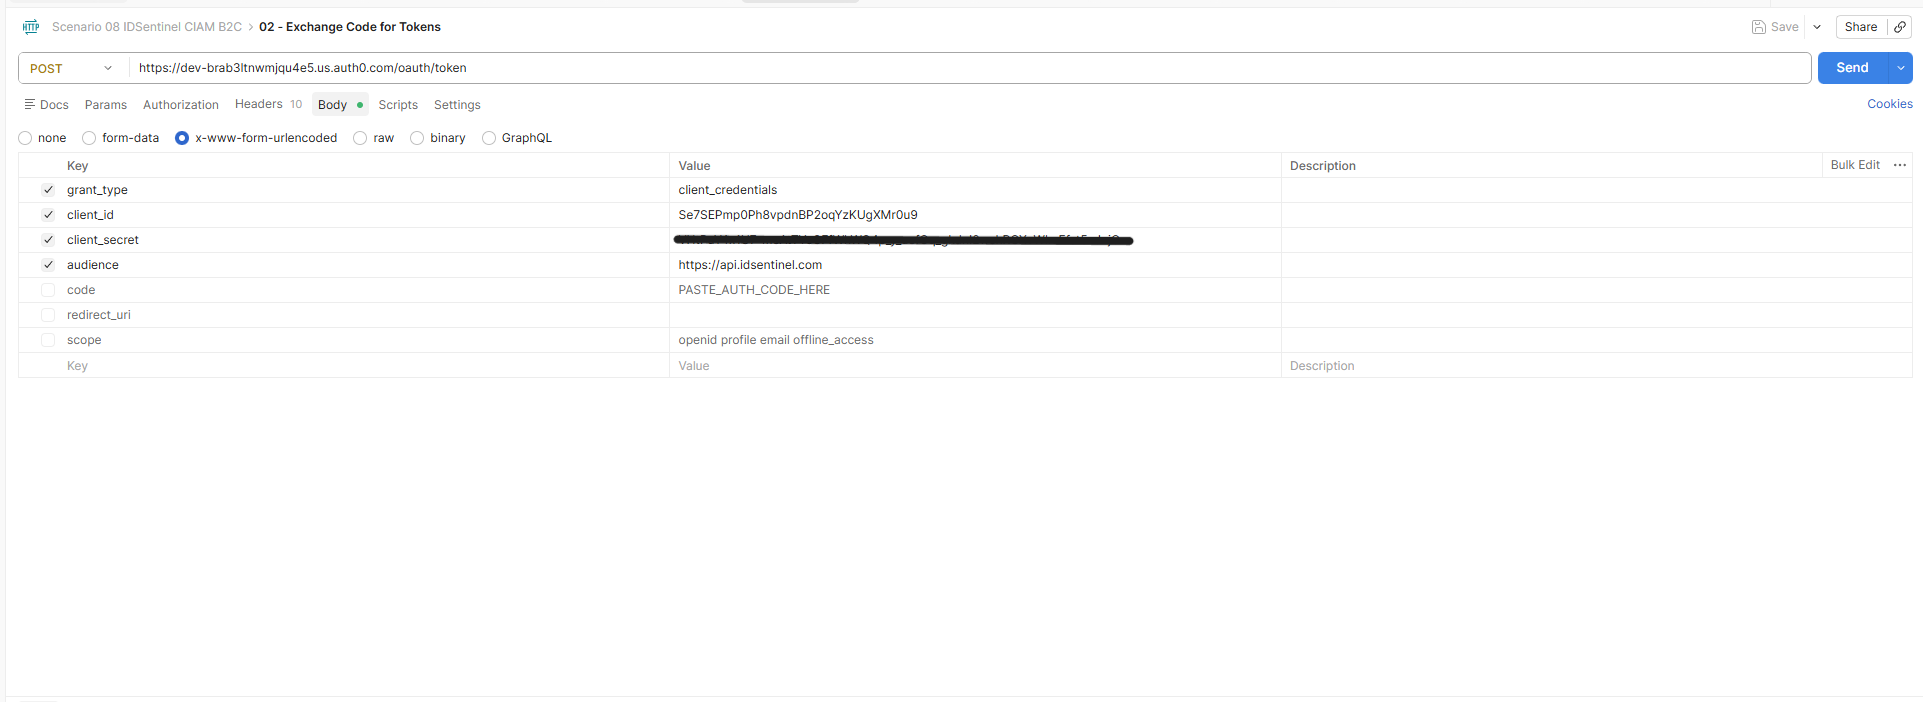Click the Save icon button
This screenshot has width=1923, height=702.
(x=1775, y=27)
